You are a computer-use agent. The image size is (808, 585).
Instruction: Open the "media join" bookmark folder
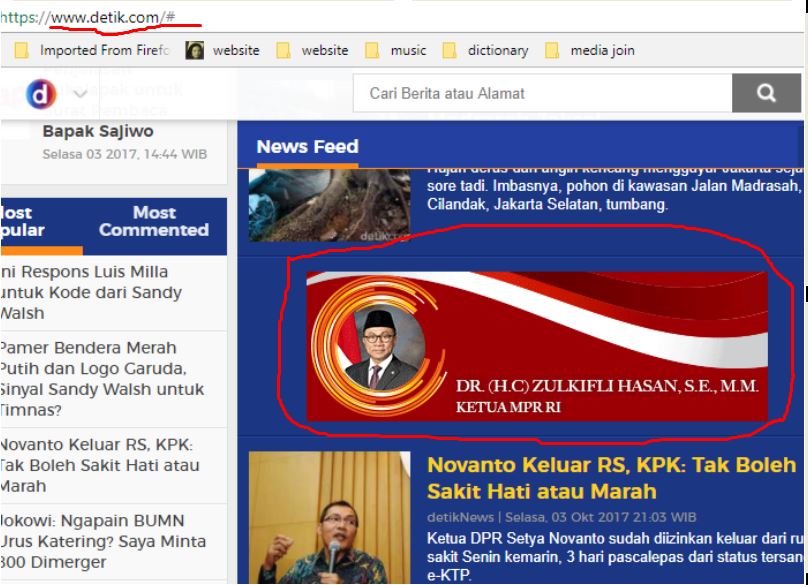590,51
